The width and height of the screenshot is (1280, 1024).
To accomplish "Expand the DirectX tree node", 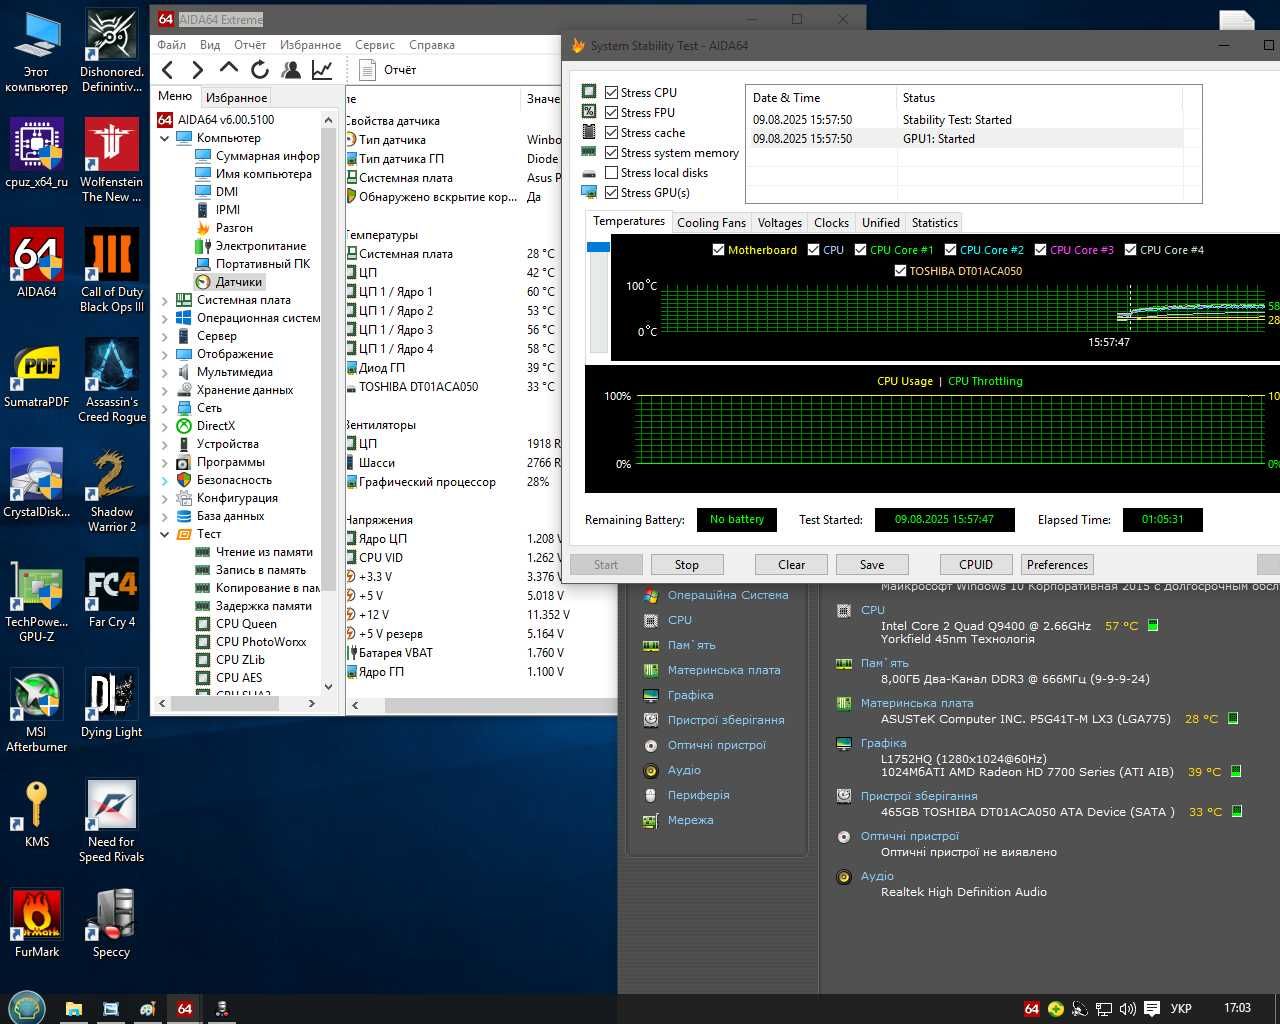I will click(x=165, y=426).
